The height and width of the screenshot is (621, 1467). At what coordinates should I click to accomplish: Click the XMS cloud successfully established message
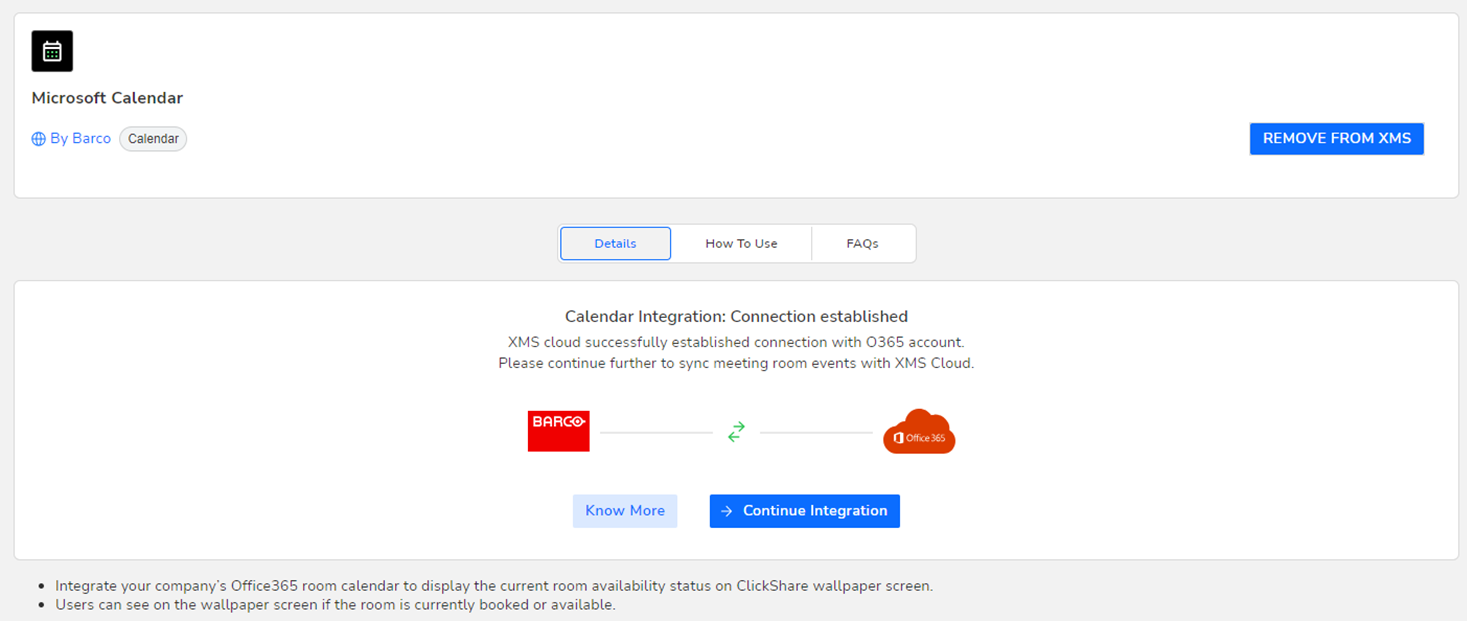click(x=736, y=342)
